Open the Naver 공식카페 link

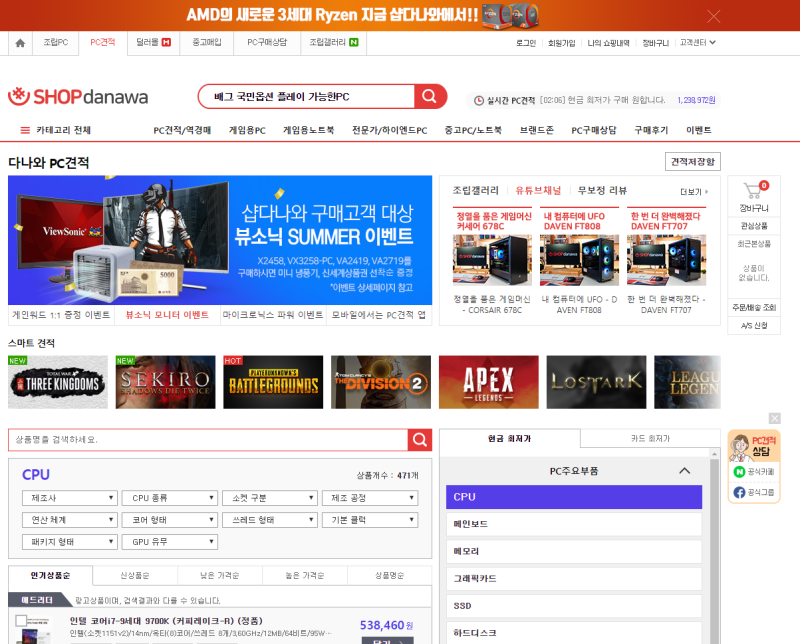click(754, 472)
